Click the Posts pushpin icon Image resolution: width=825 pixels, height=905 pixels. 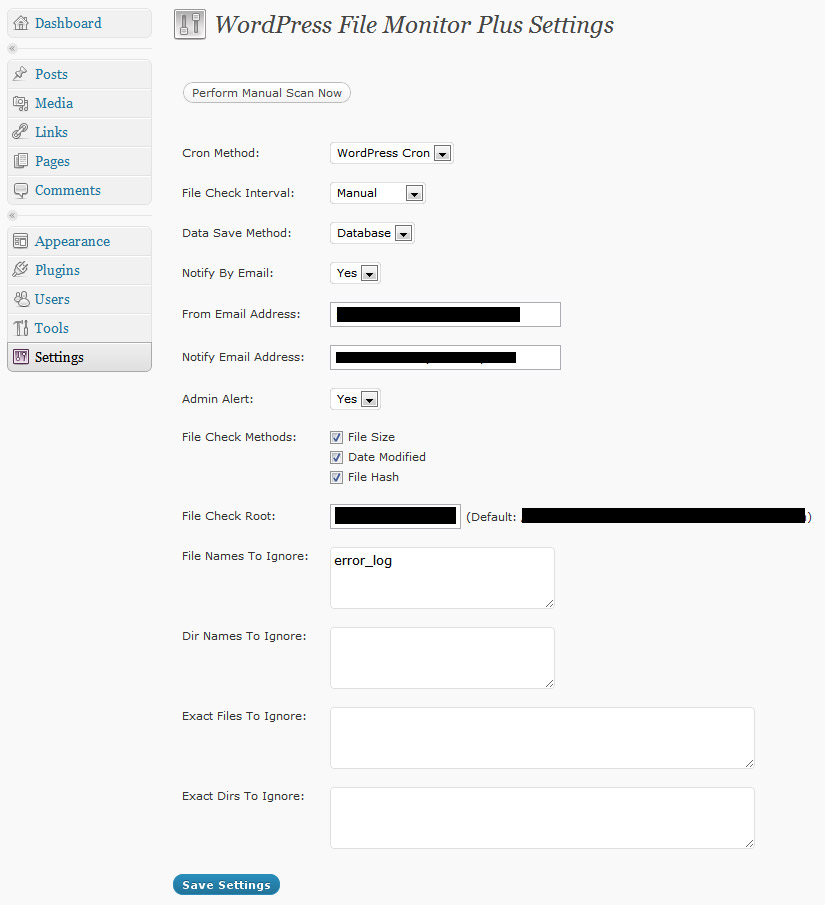[x=21, y=74]
